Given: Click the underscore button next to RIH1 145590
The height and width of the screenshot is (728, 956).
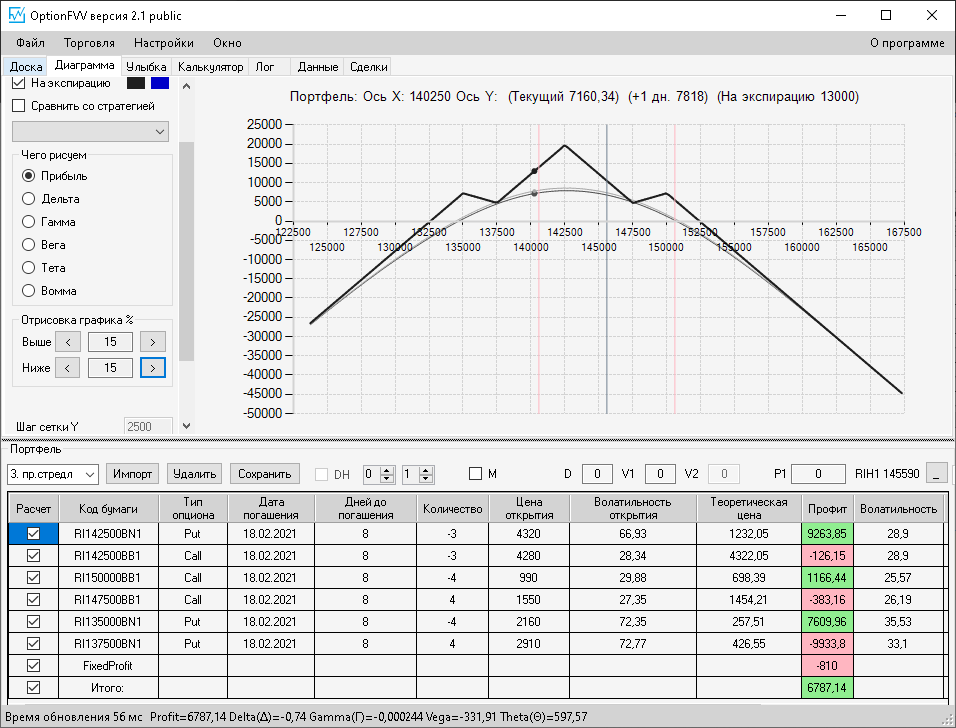Looking at the screenshot, I should click(x=936, y=474).
